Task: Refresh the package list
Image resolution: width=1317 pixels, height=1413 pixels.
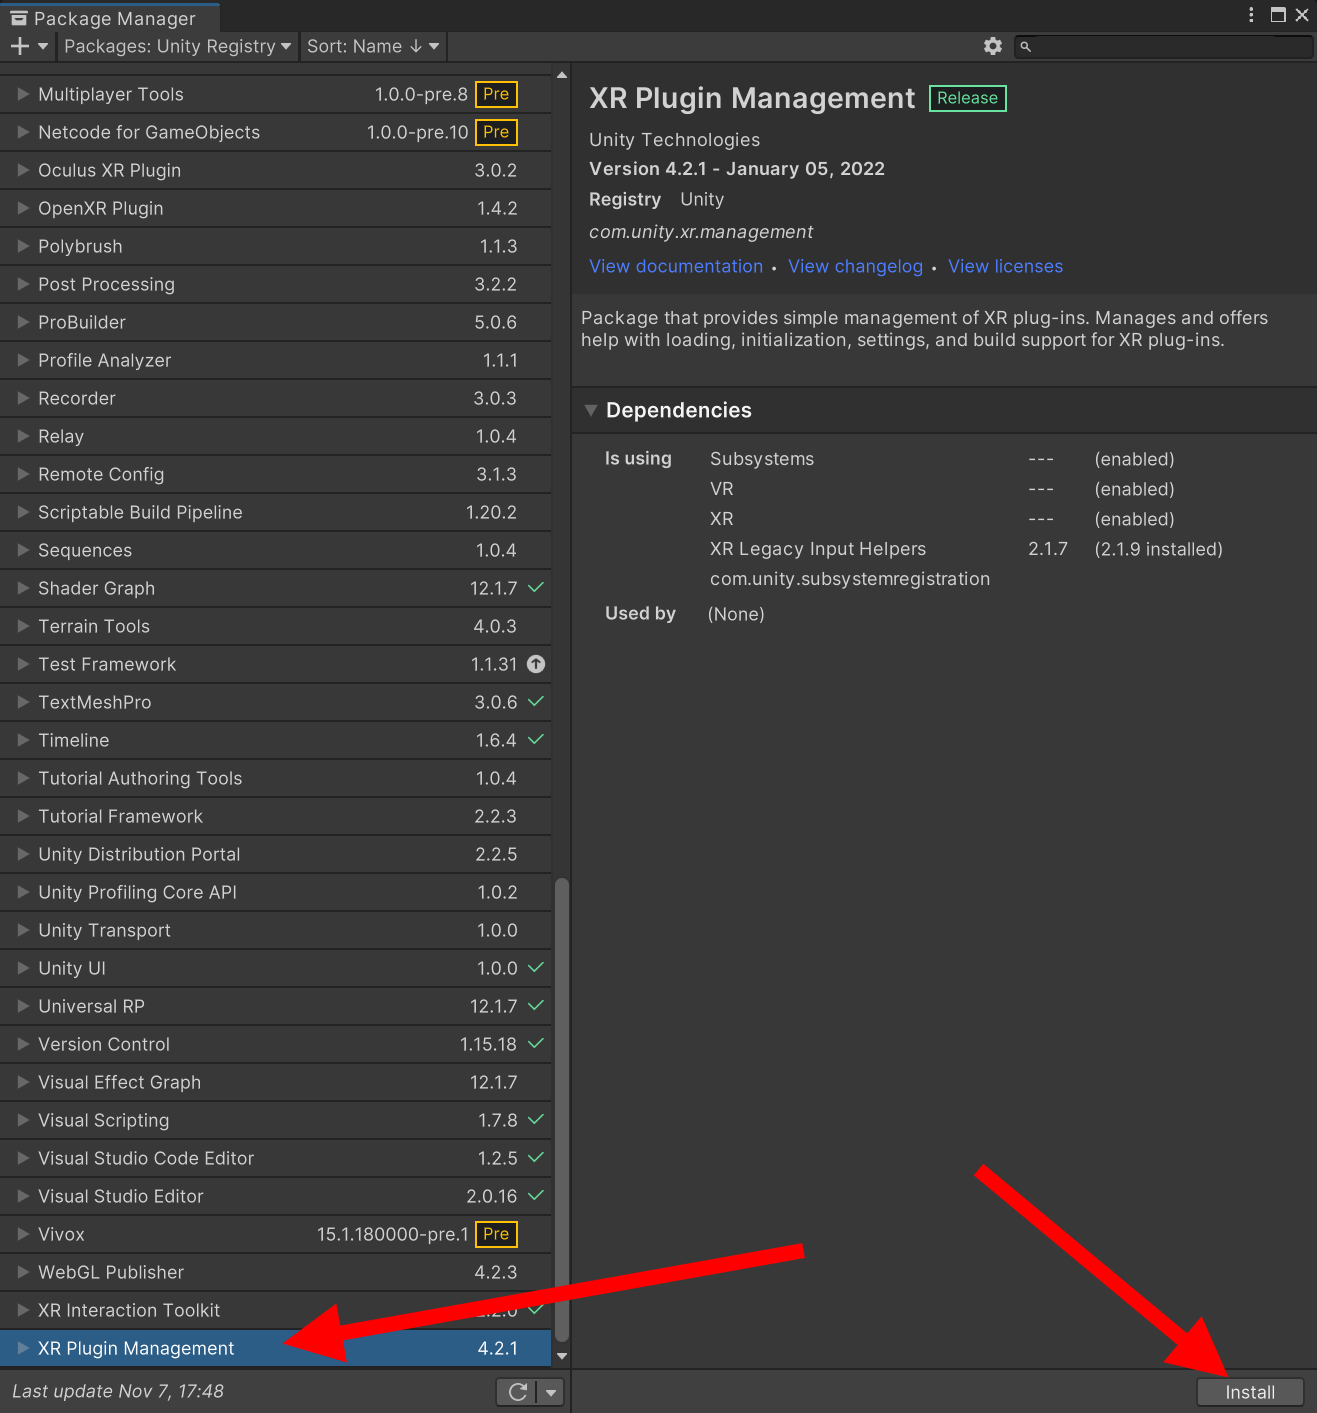Action: coord(517,1392)
